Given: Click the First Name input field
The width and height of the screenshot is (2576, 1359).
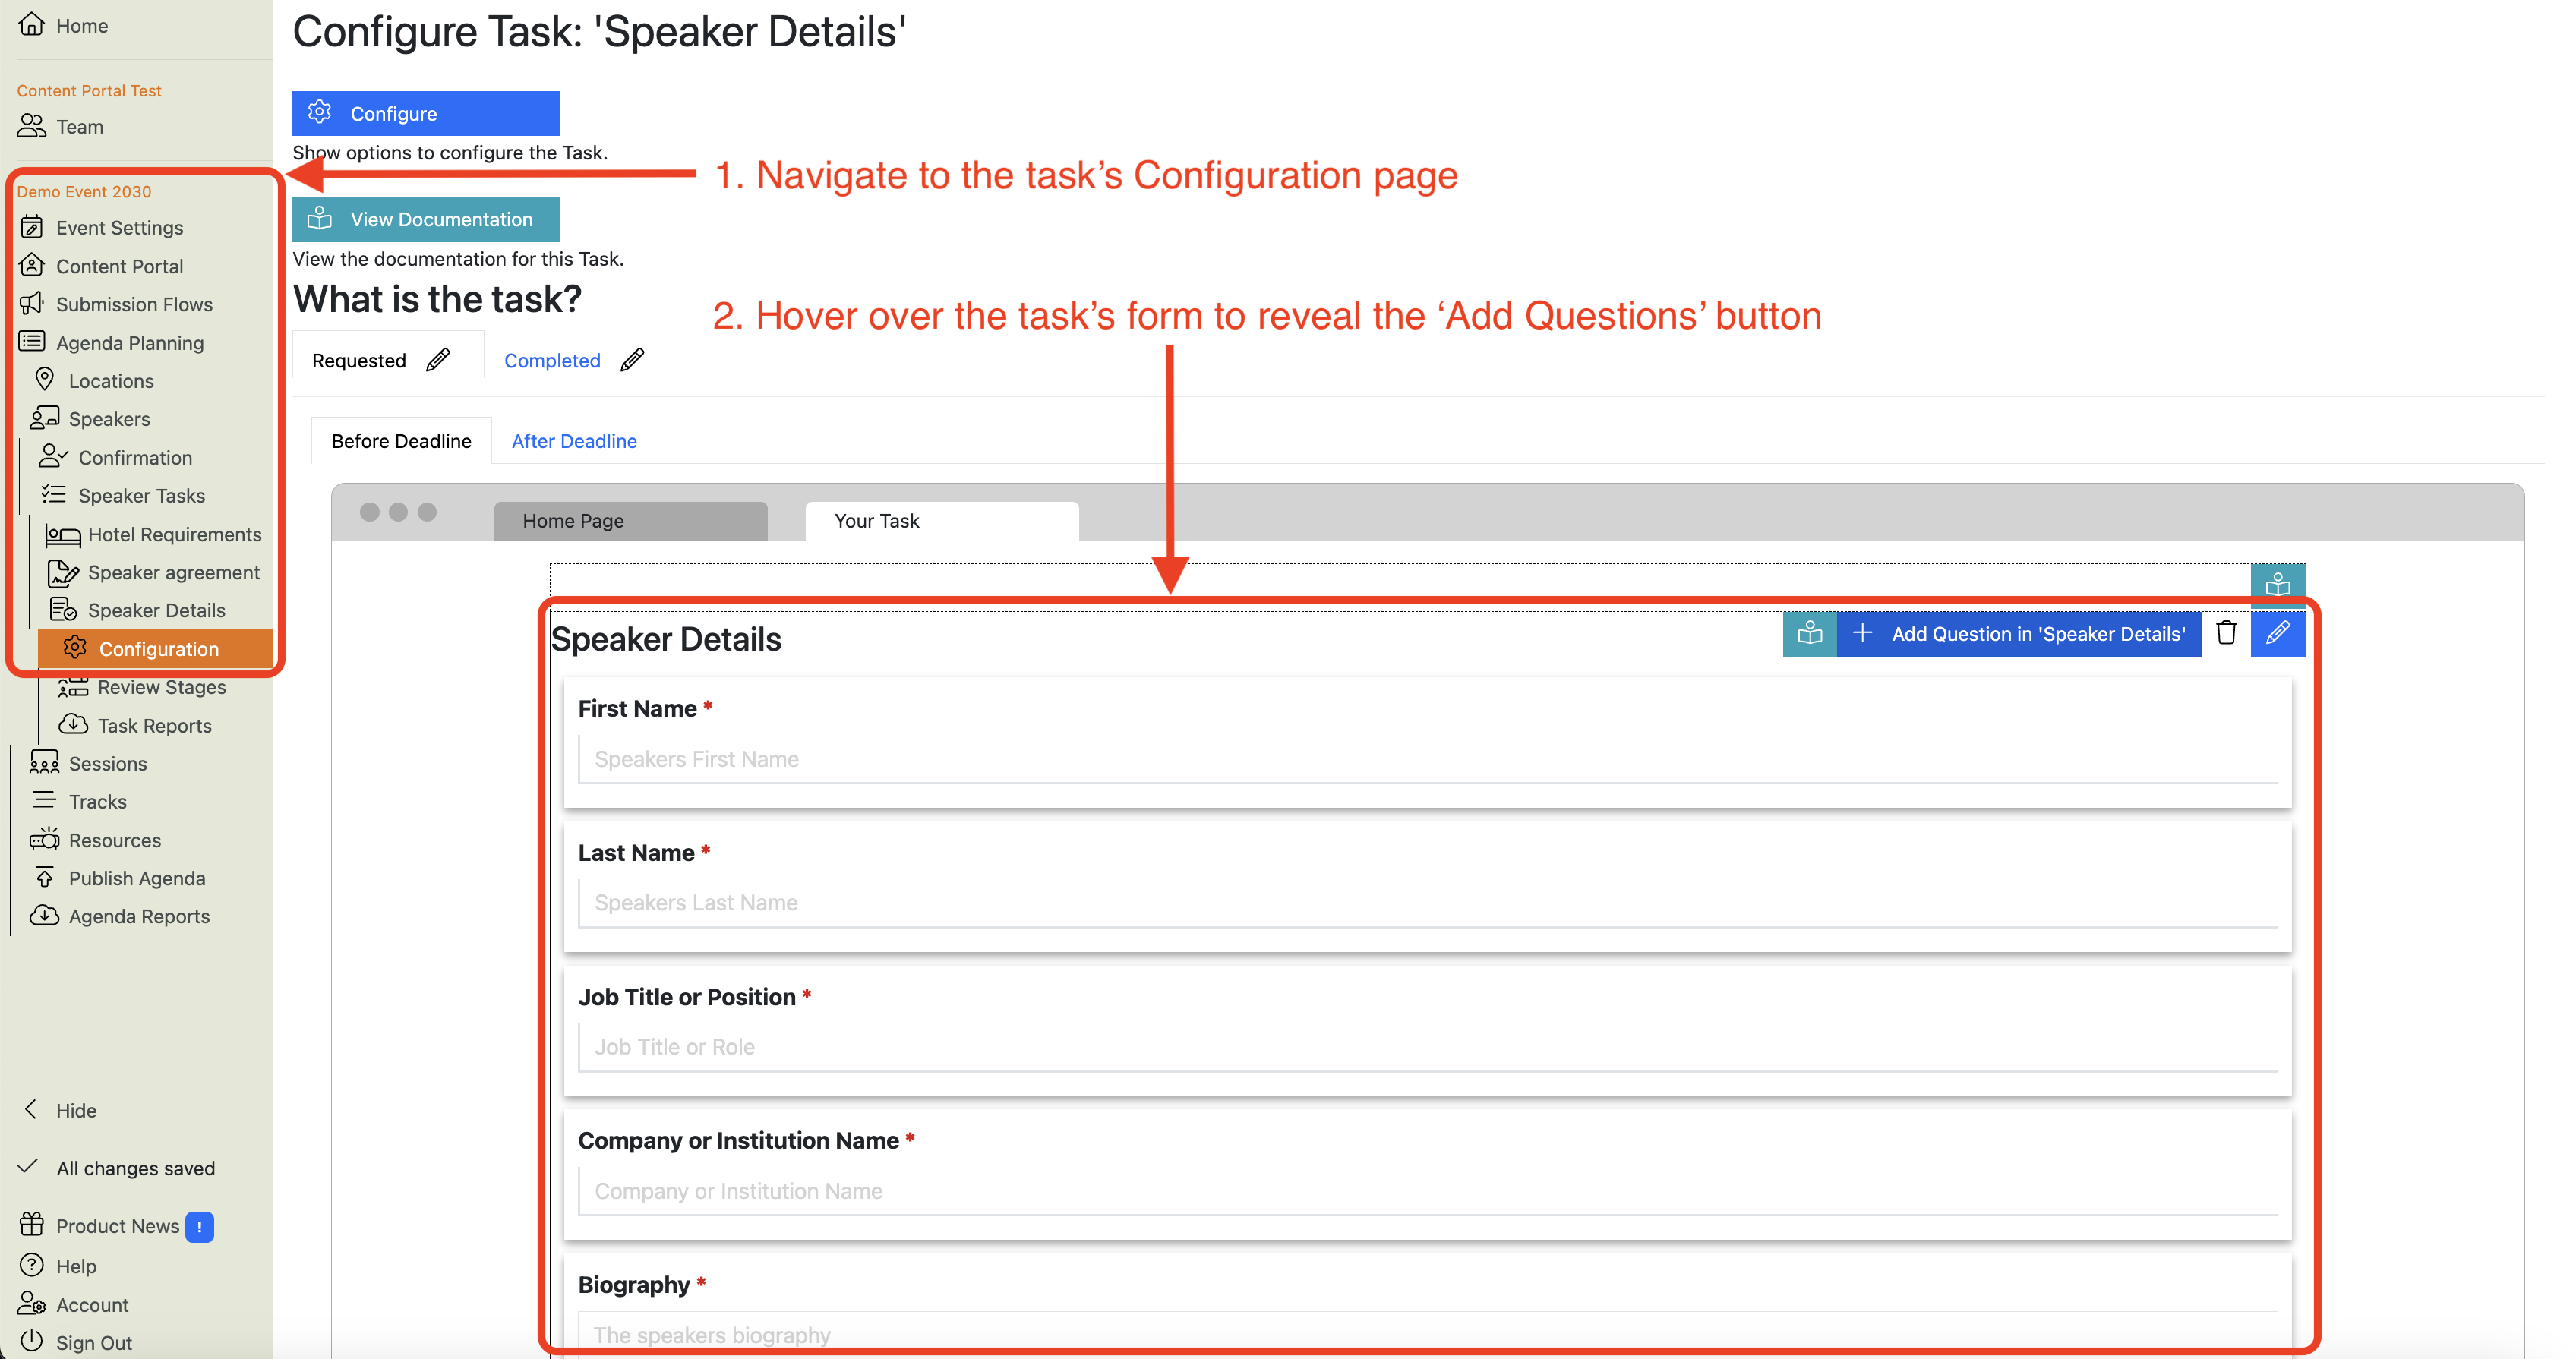Looking at the screenshot, I should [1428, 759].
